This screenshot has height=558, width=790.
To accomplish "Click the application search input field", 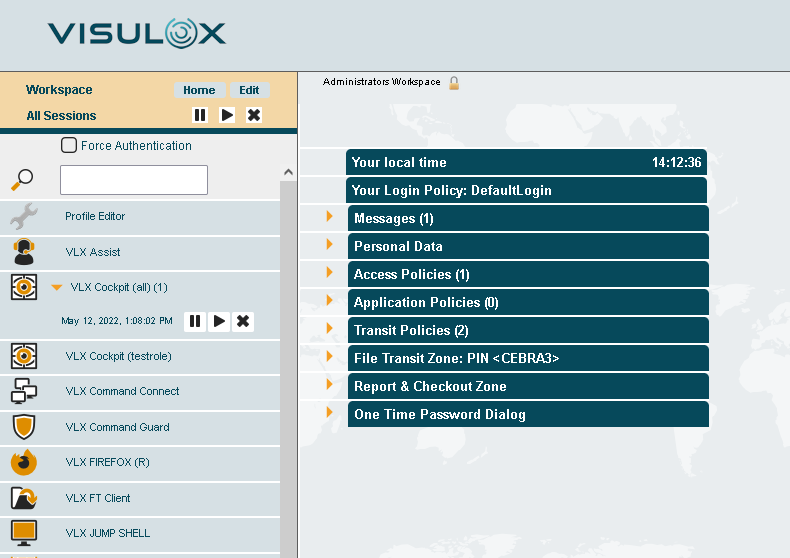I will coord(134,180).
